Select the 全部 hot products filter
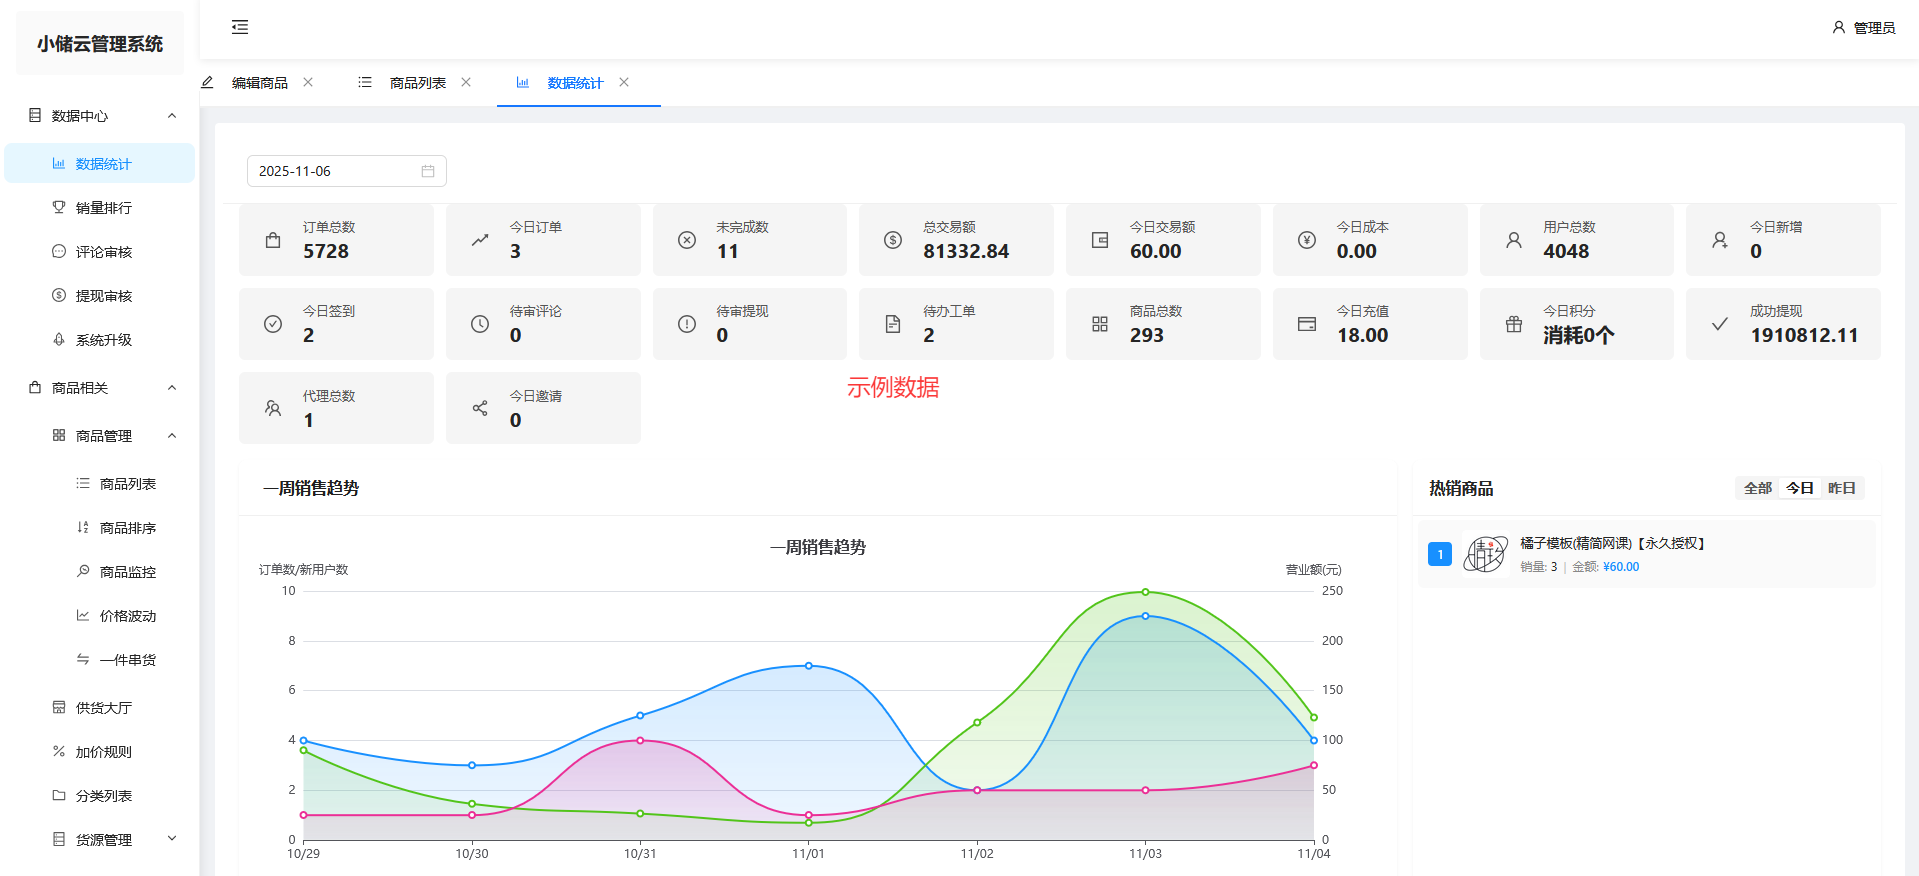Viewport: 1919px width, 876px height. (1757, 488)
